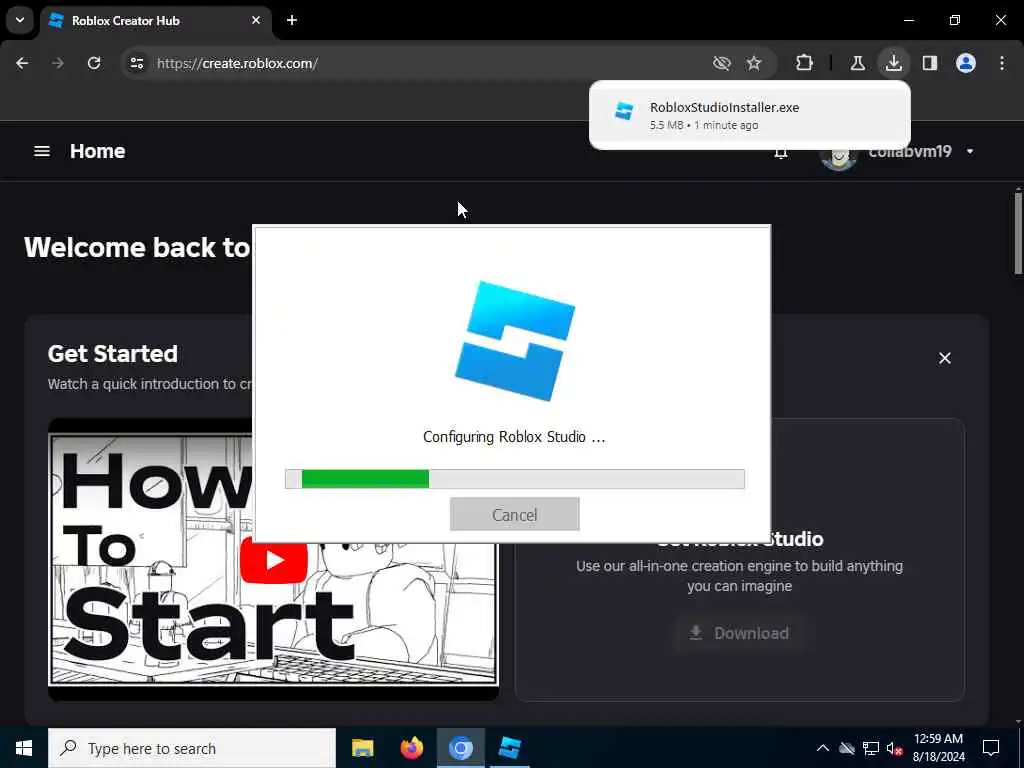Click the collabvm19 profile avatar
This screenshot has height=768, width=1024.
839,157
